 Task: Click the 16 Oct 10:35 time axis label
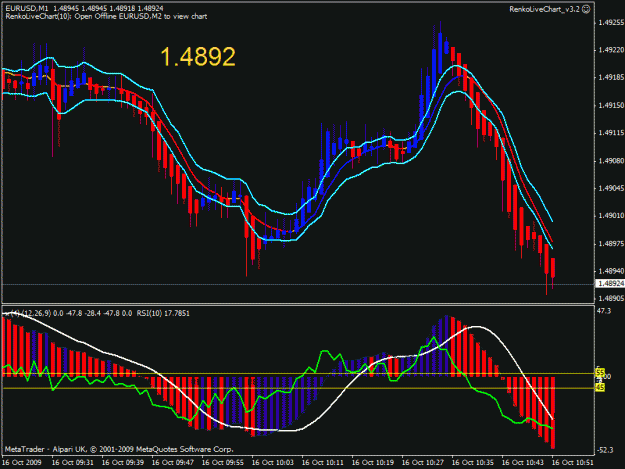[x=473, y=462]
